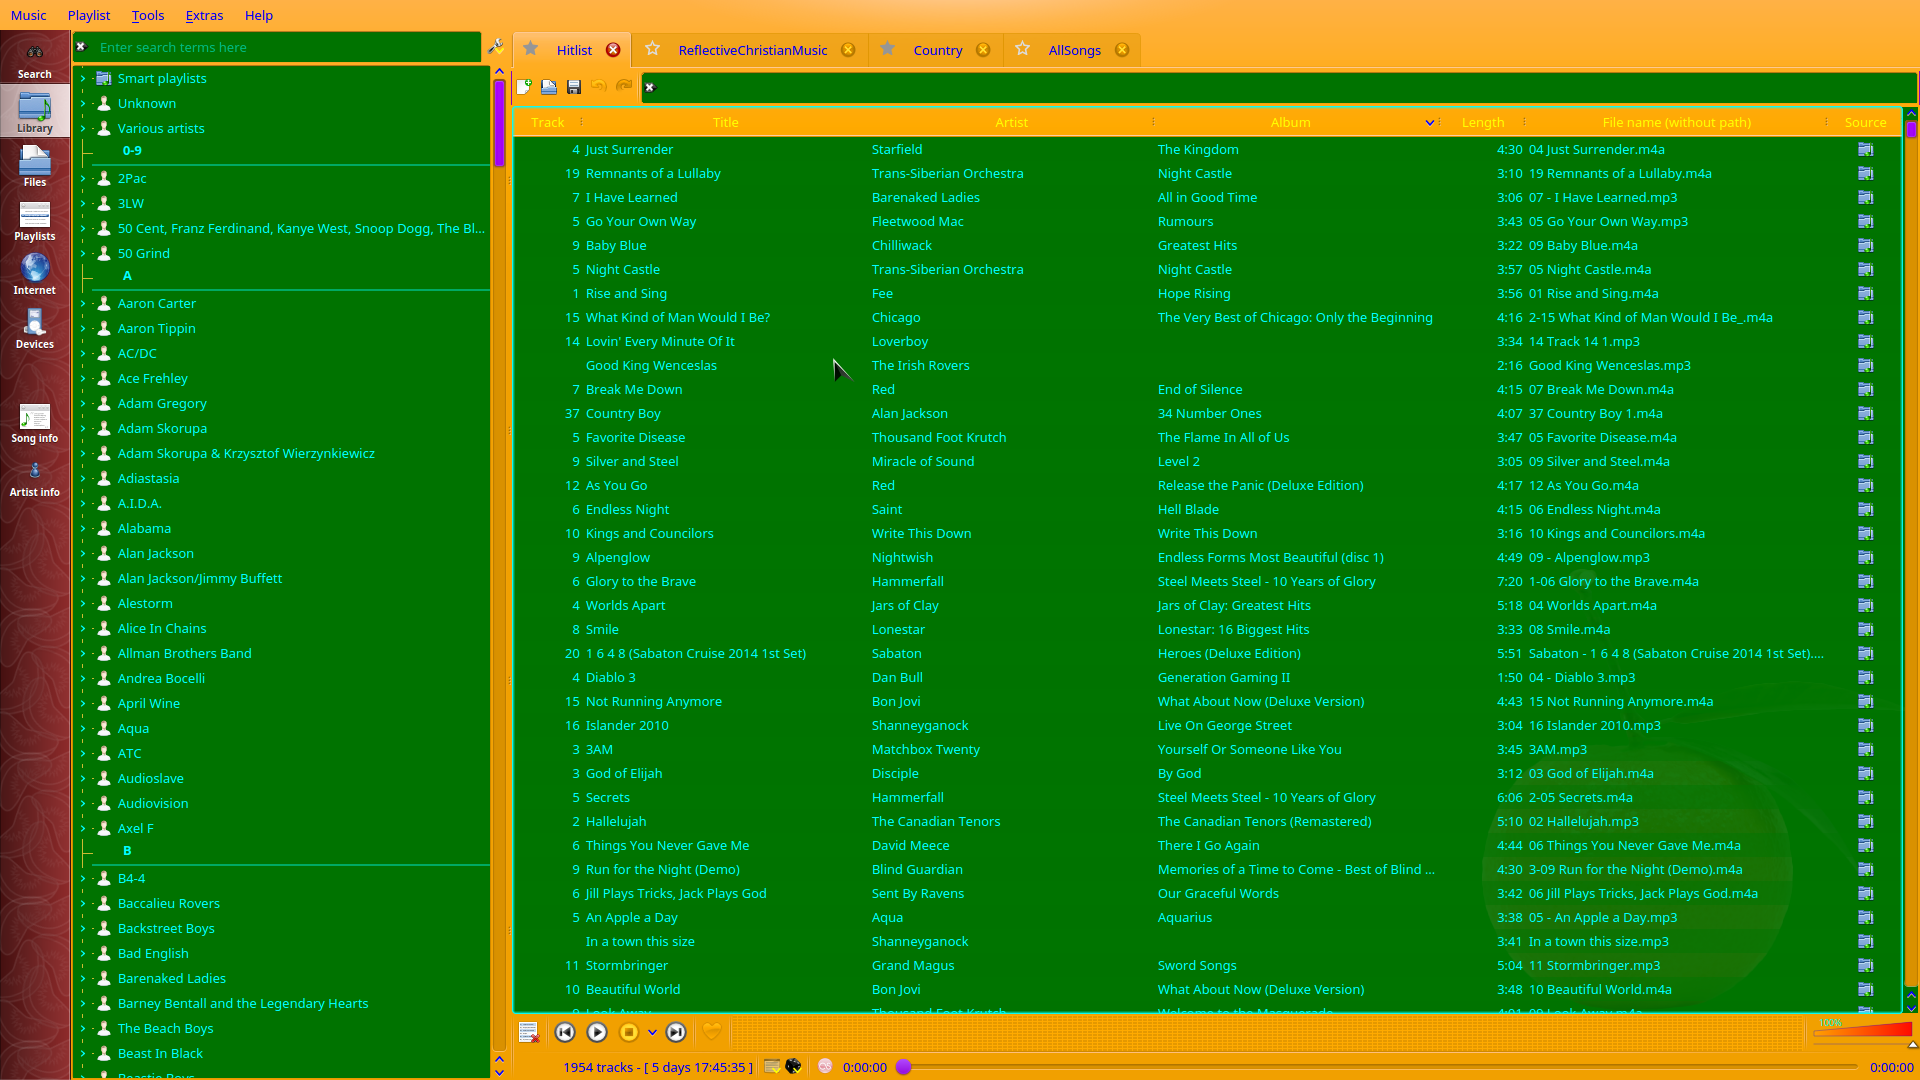Switch to ReflectiveChristianMusic playlist tab
Viewport: 1920px width, 1080px height.
click(752, 50)
